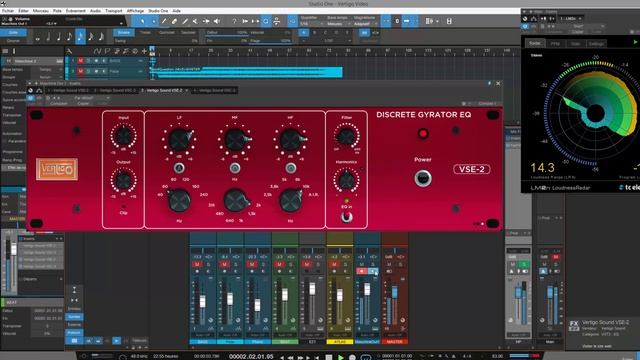Image resolution: width=640 pixels, height=360 pixels.
Task: Select the Arrow tool in the toolbar
Action: point(142,21)
